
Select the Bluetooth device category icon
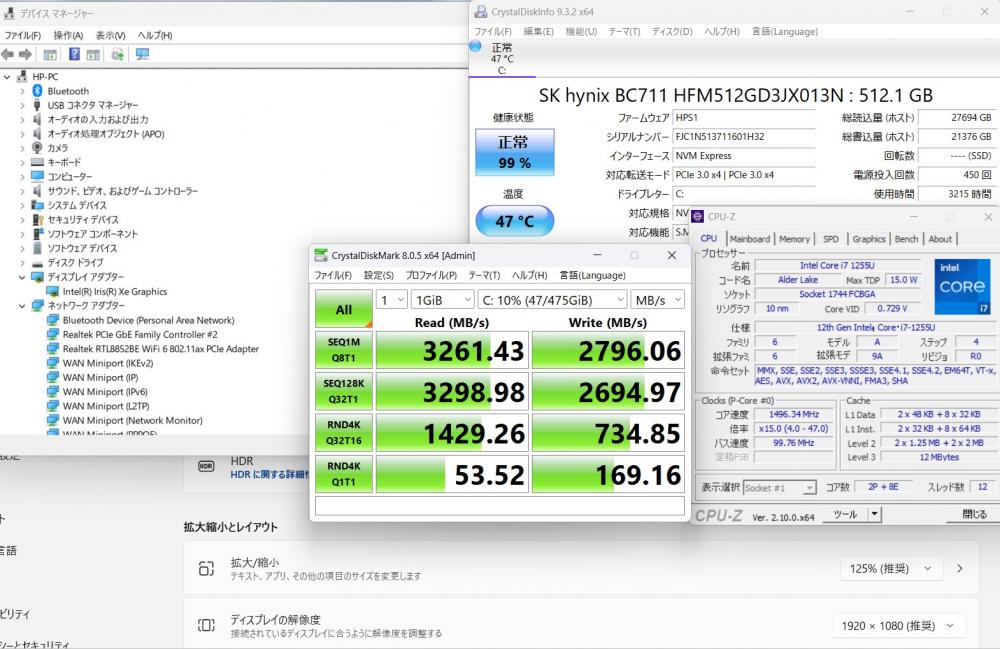[x=37, y=91]
